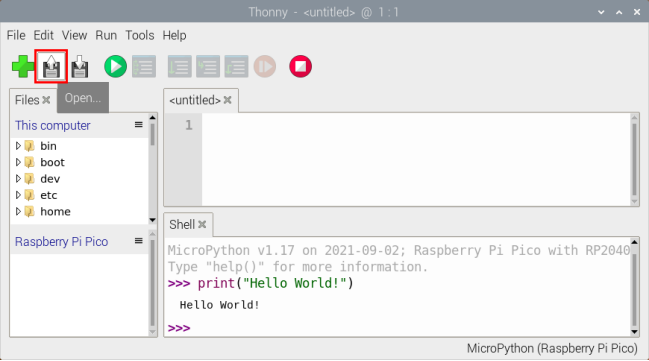Click the editor vertical scrollbar
This screenshot has width=649, height=361.
point(635,160)
